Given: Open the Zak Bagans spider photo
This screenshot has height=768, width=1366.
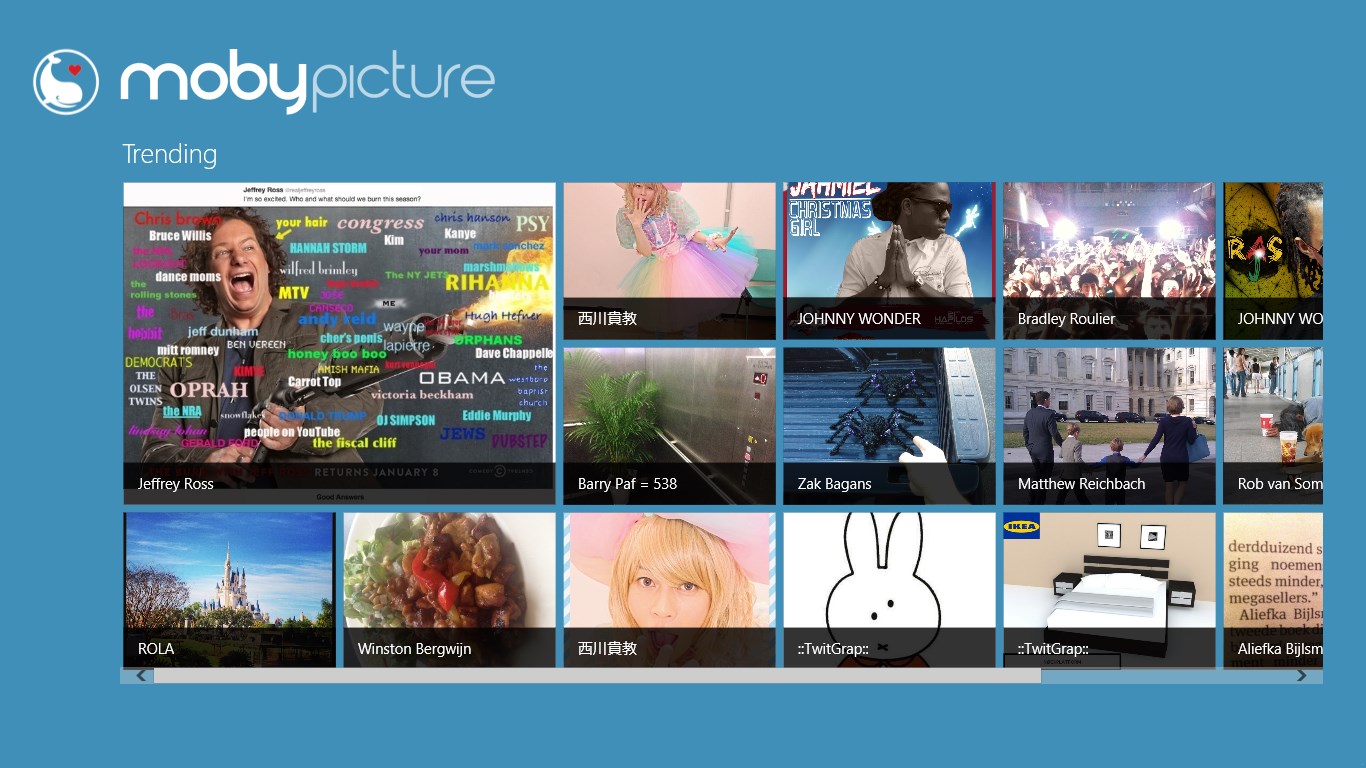Looking at the screenshot, I should (x=889, y=425).
